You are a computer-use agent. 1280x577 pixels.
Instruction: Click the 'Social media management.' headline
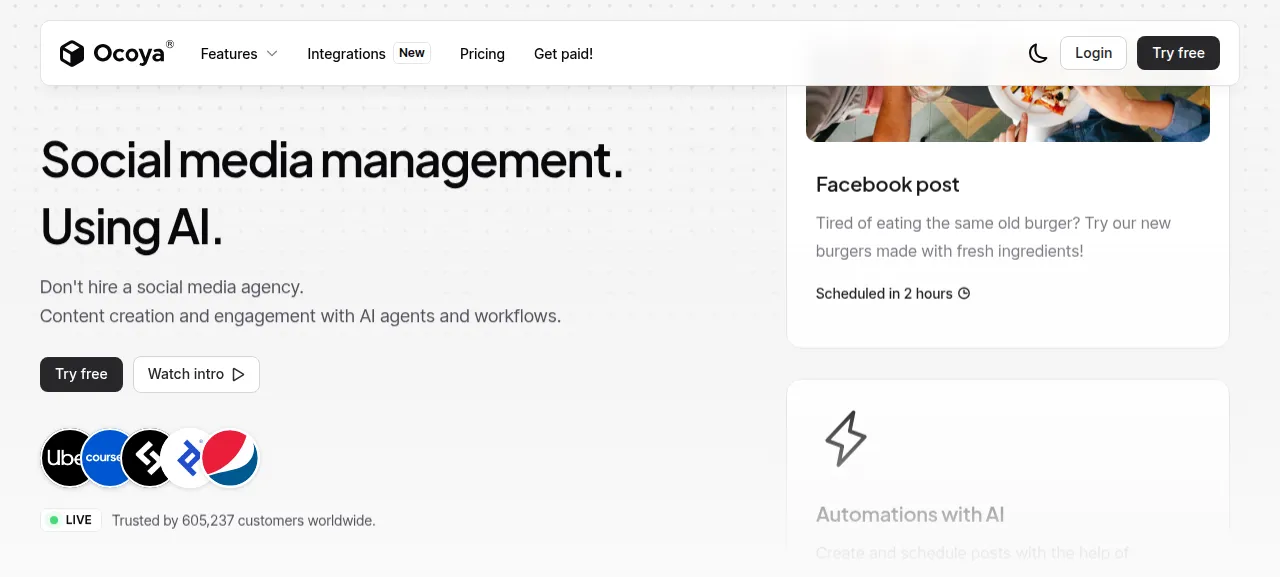(x=332, y=160)
